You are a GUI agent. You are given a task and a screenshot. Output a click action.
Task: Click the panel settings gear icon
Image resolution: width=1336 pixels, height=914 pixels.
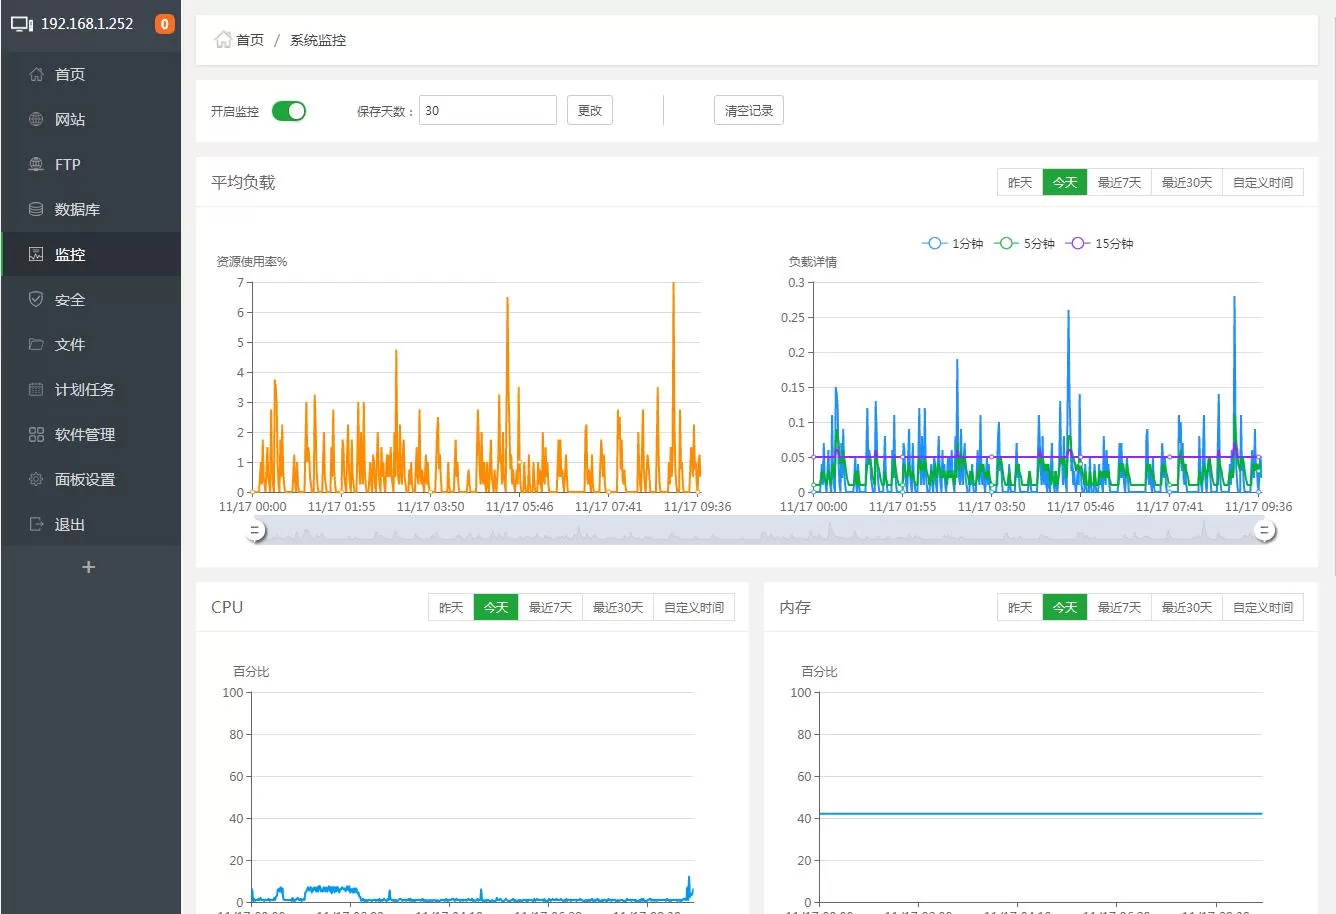click(x=36, y=480)
